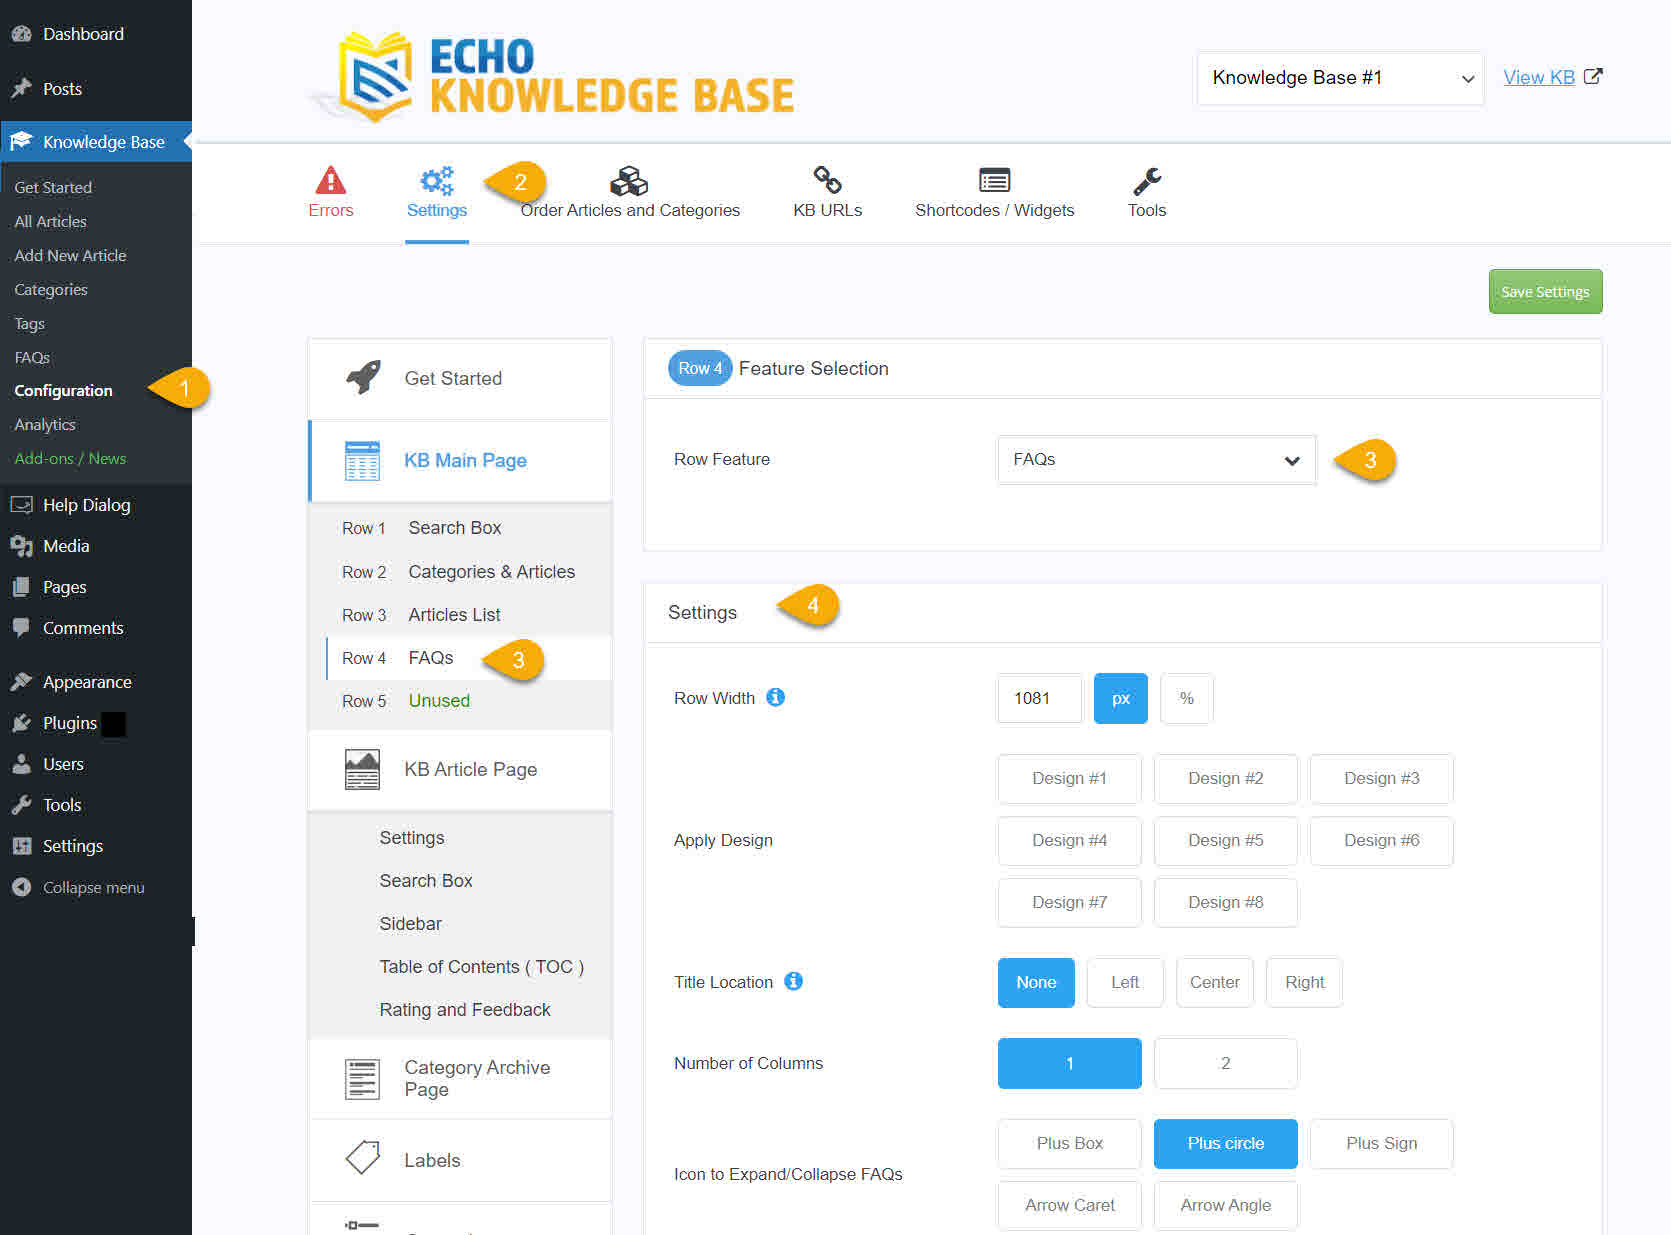The width and height of the screenshot is (1671, 1235).
Task: Apply Design #3 preset
Action: tap(1381, 778)
